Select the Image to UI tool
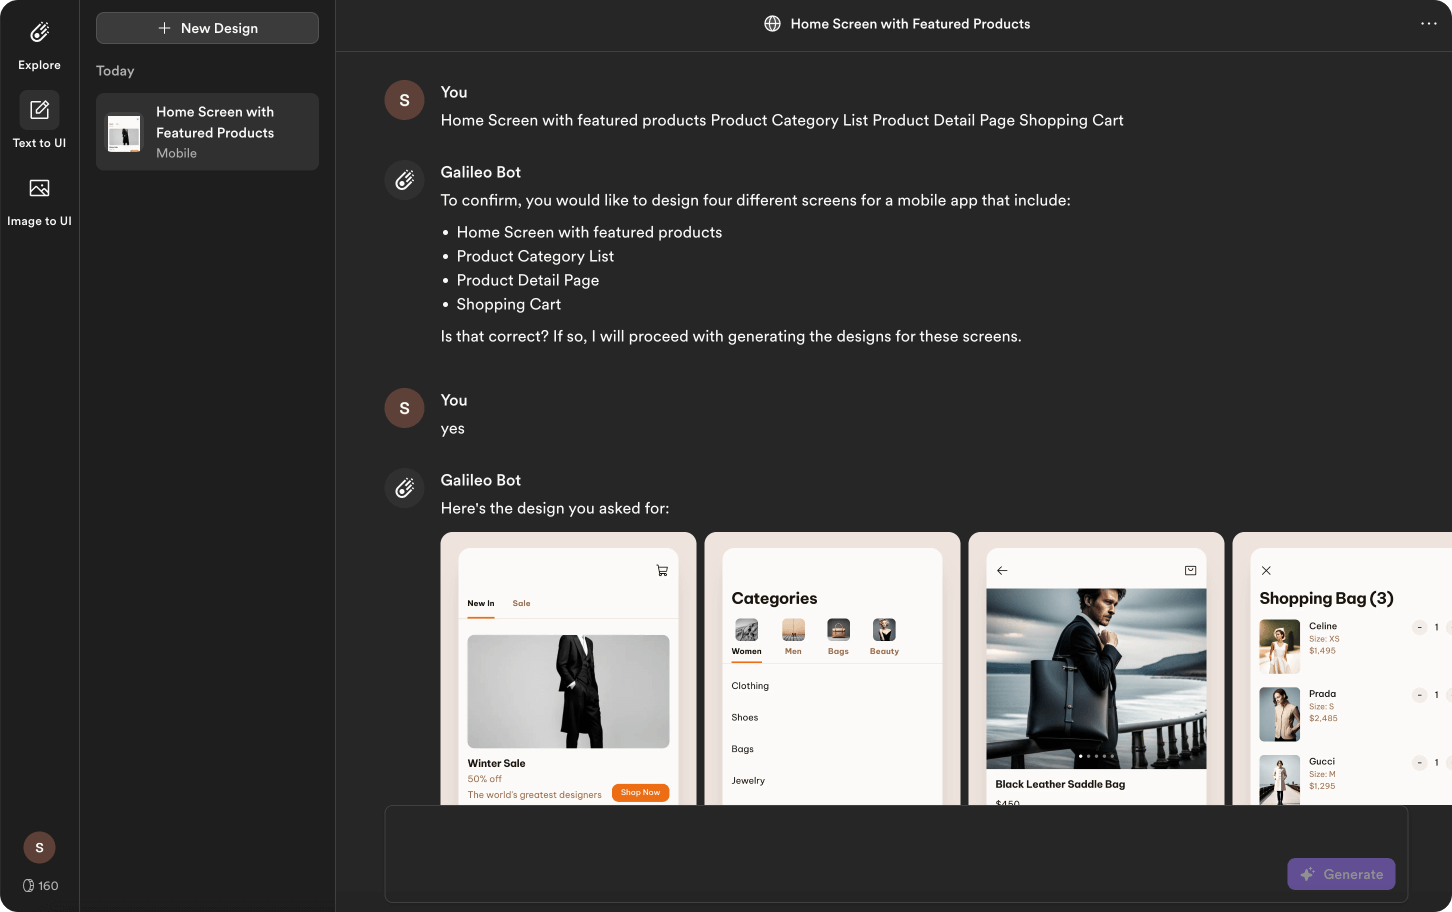Image resolution: width=1452 pixels, height=912 pixels. pyautogui.click(x=39, y=189)
